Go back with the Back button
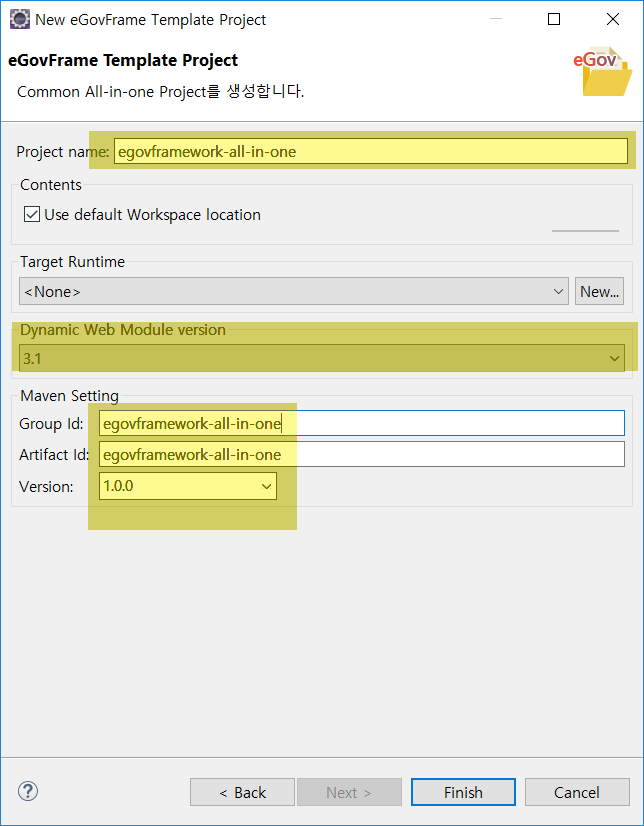Screen dimensions: 644x826 coord(242,792)
